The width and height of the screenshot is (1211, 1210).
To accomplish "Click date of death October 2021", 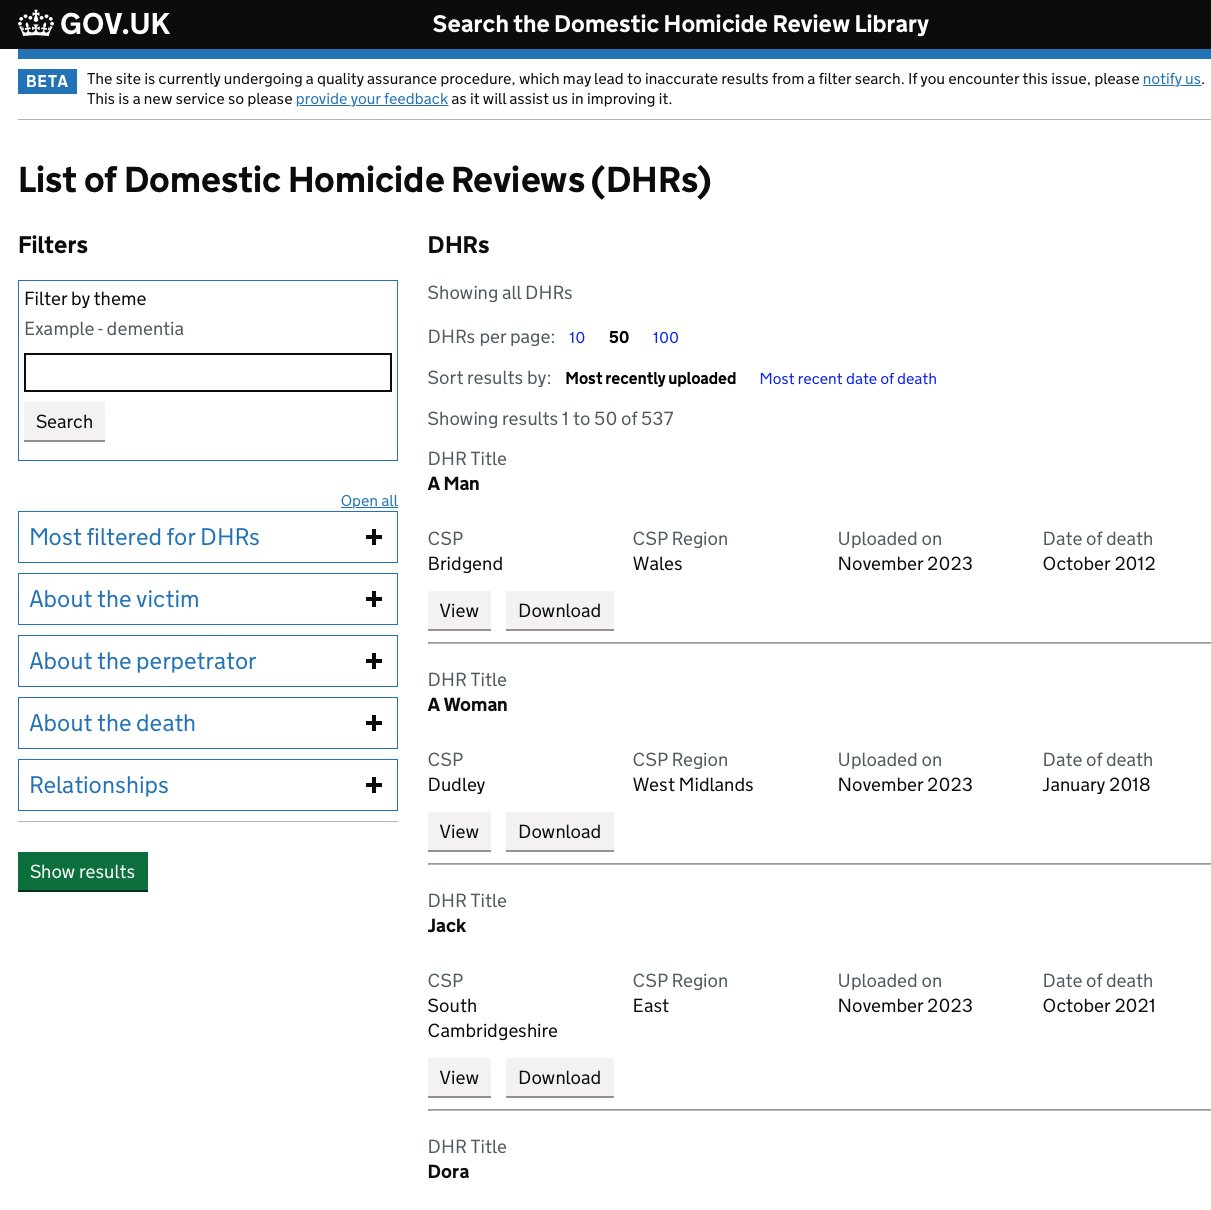I will tap(1099, 1006).
